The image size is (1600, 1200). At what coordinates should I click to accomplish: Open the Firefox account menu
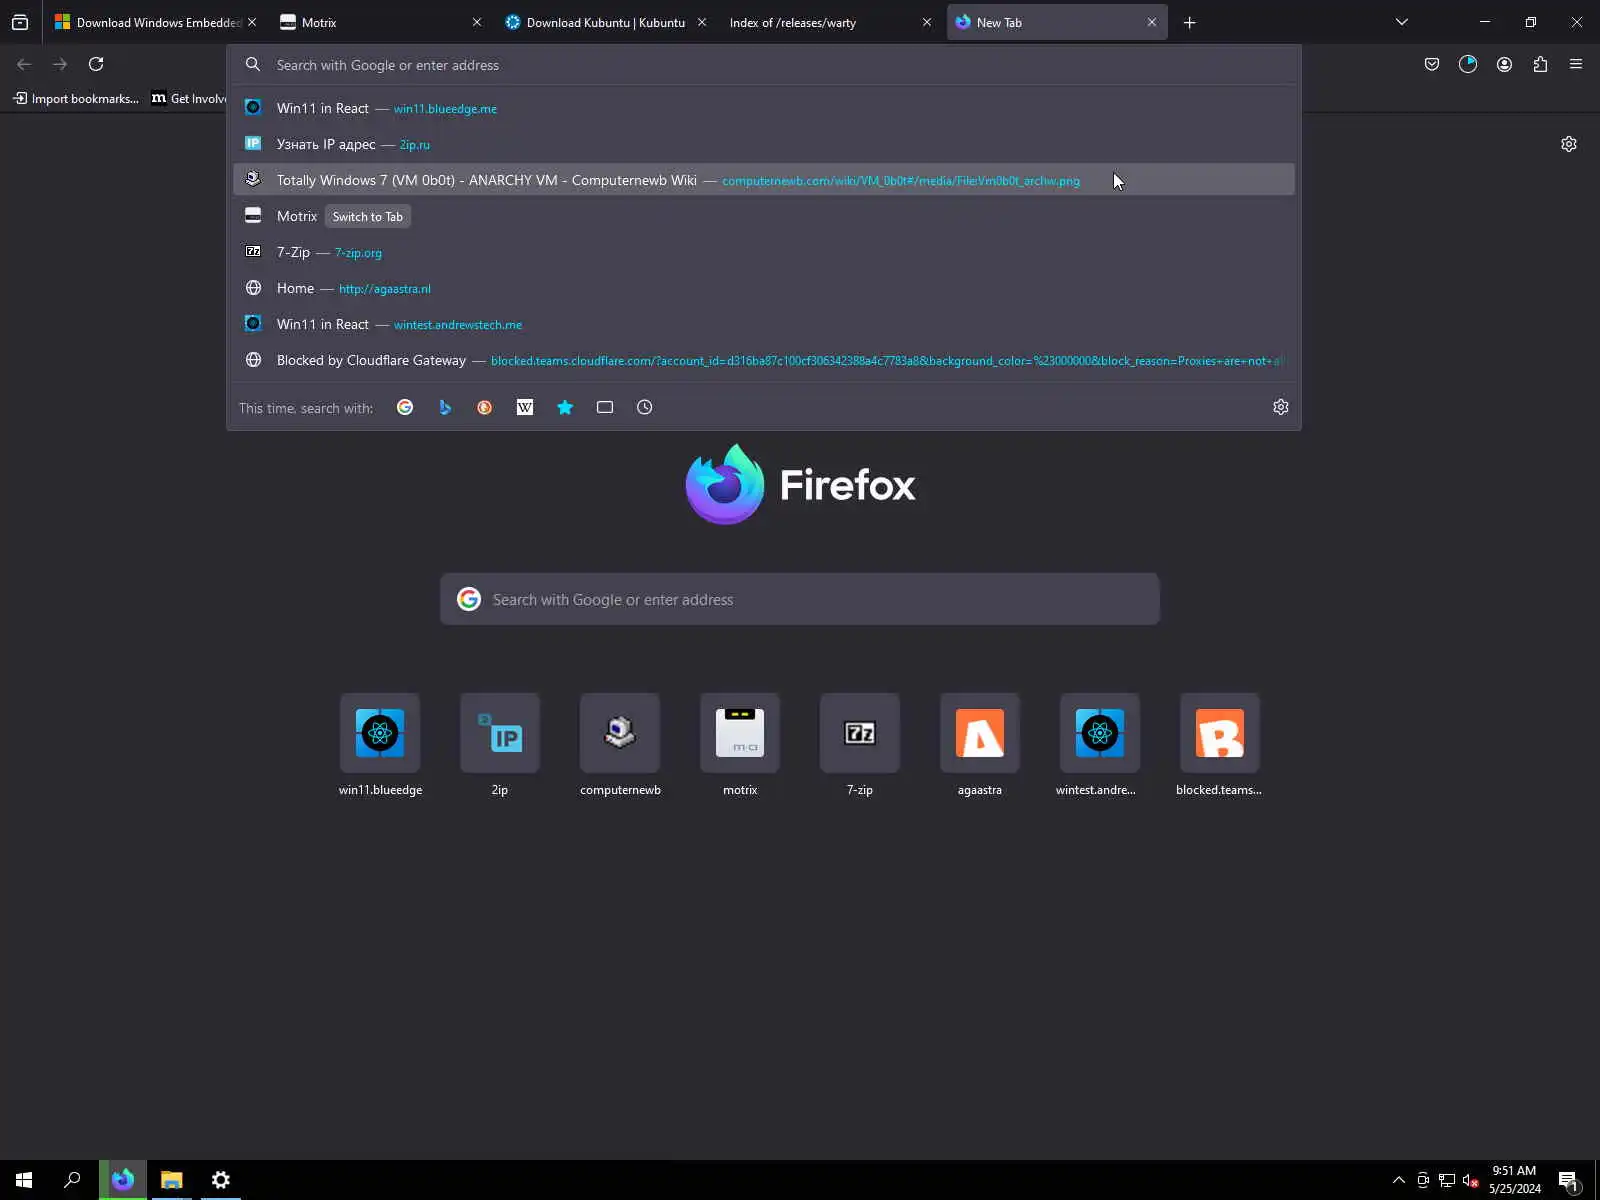1504,64
